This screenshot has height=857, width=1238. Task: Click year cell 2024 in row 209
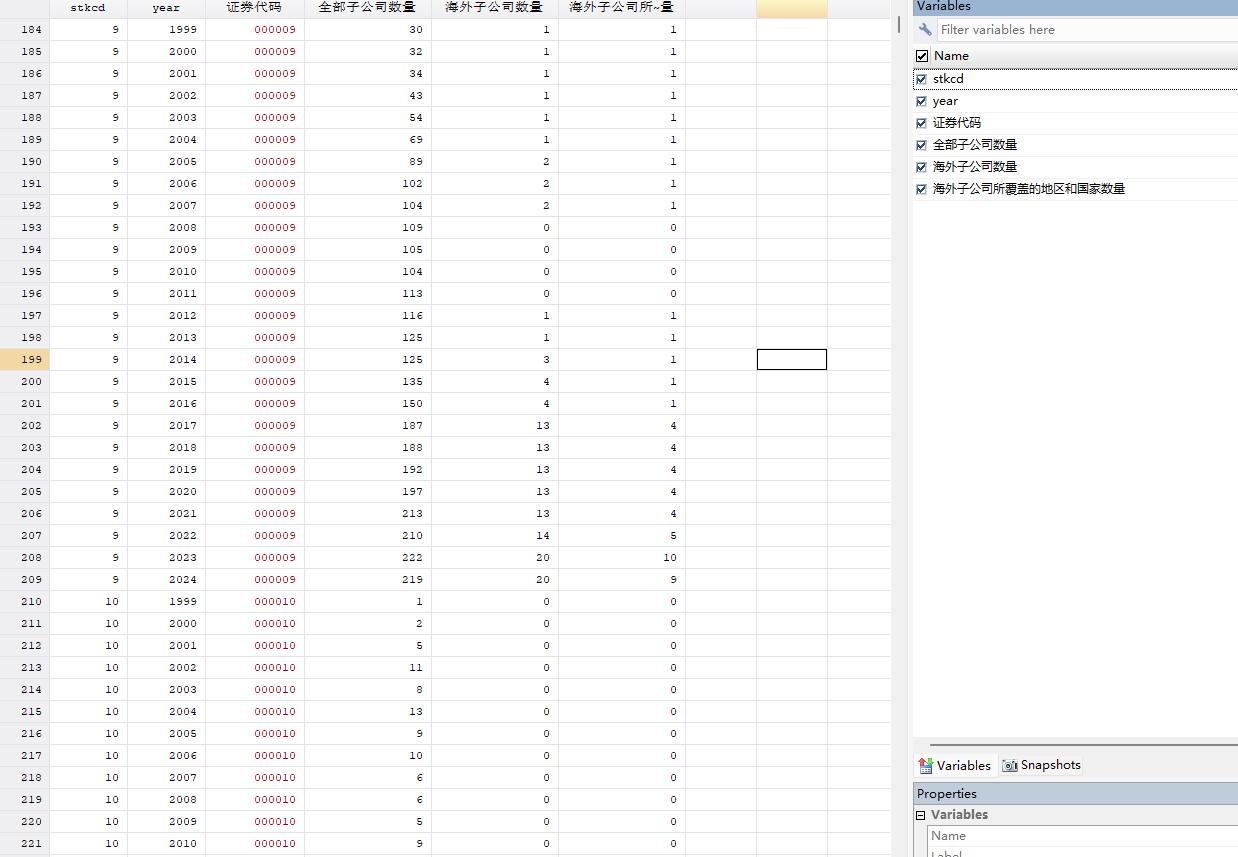click(166, 580)
